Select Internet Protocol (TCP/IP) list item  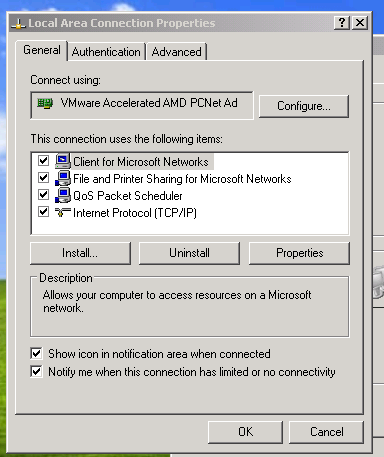tap(135, 213)
